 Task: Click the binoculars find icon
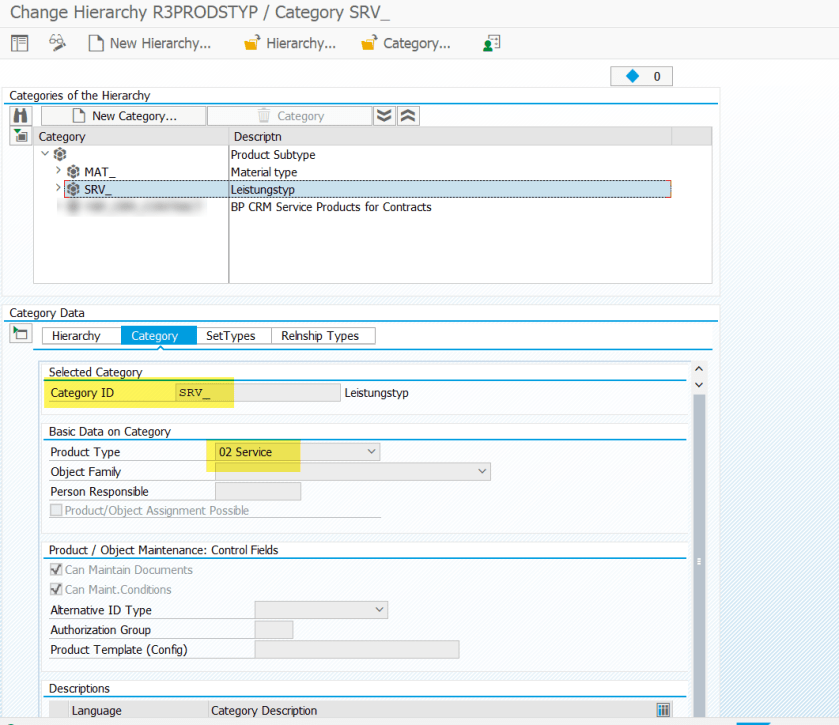pos(20,116)
